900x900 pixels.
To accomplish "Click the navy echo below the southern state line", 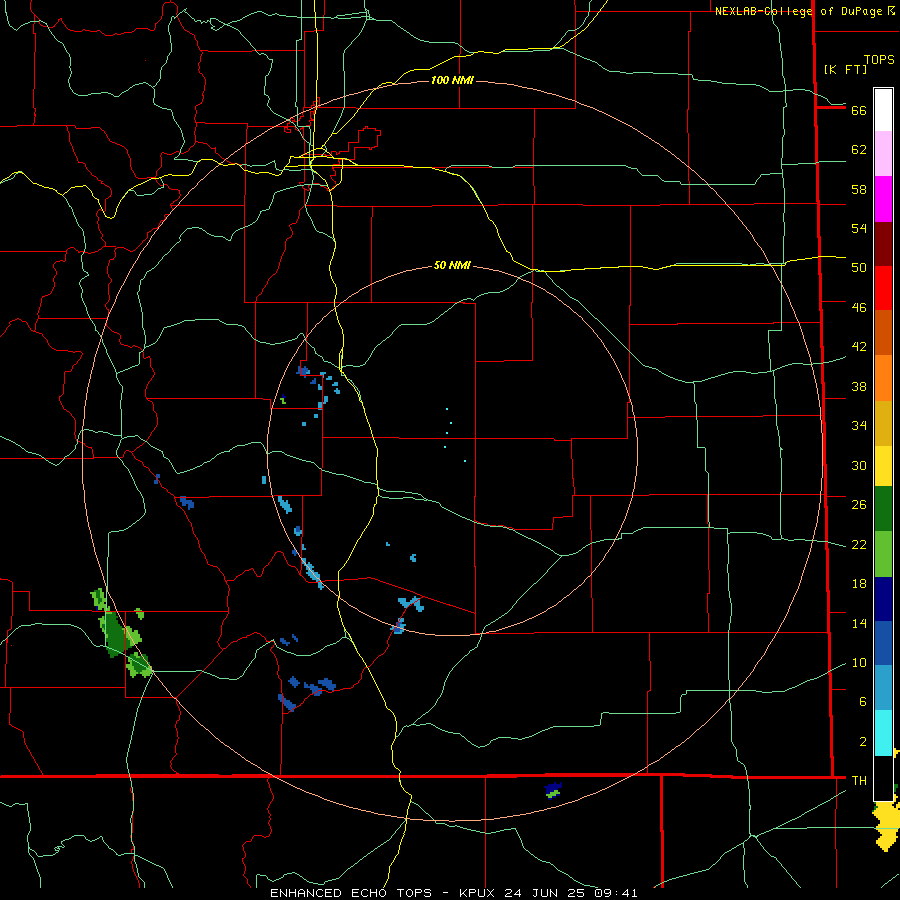I will click(x=553, y=789).
